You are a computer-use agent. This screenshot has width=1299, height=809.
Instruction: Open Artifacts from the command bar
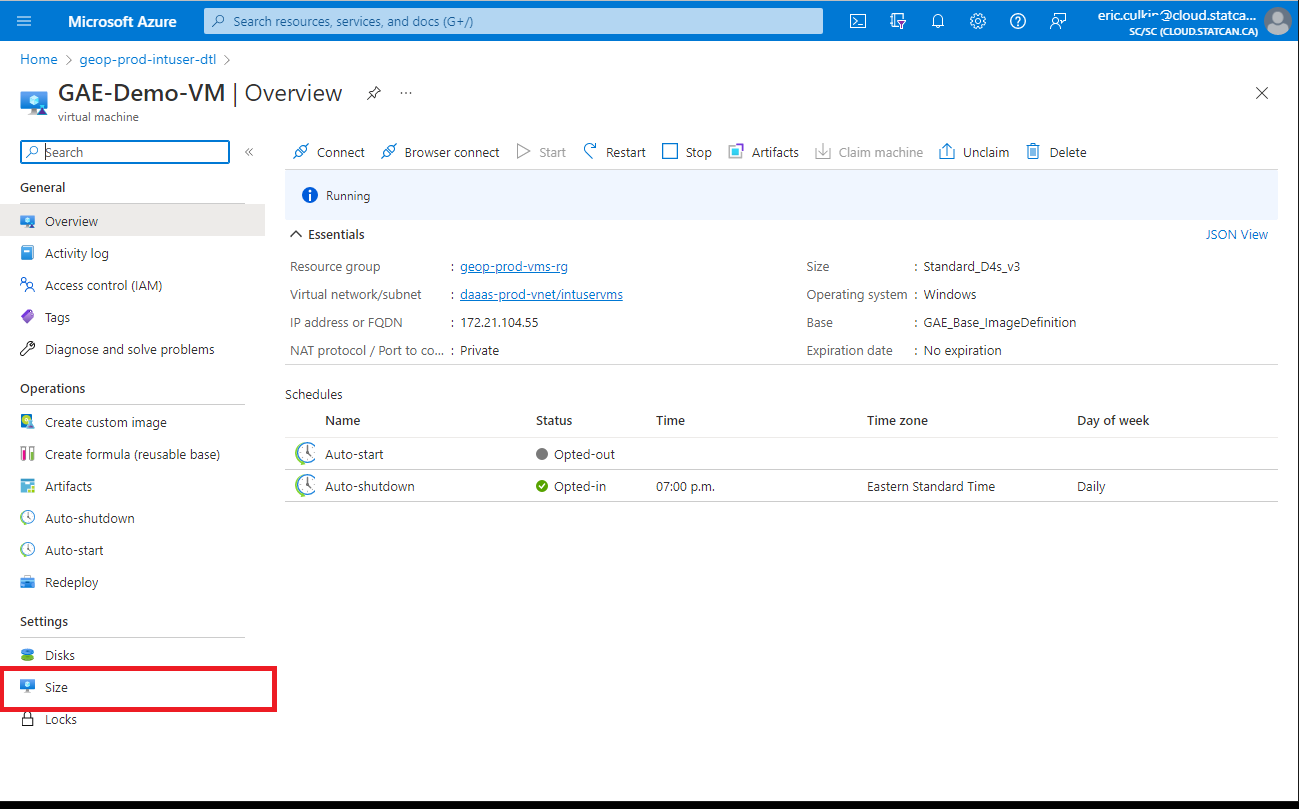coord(763,152)
